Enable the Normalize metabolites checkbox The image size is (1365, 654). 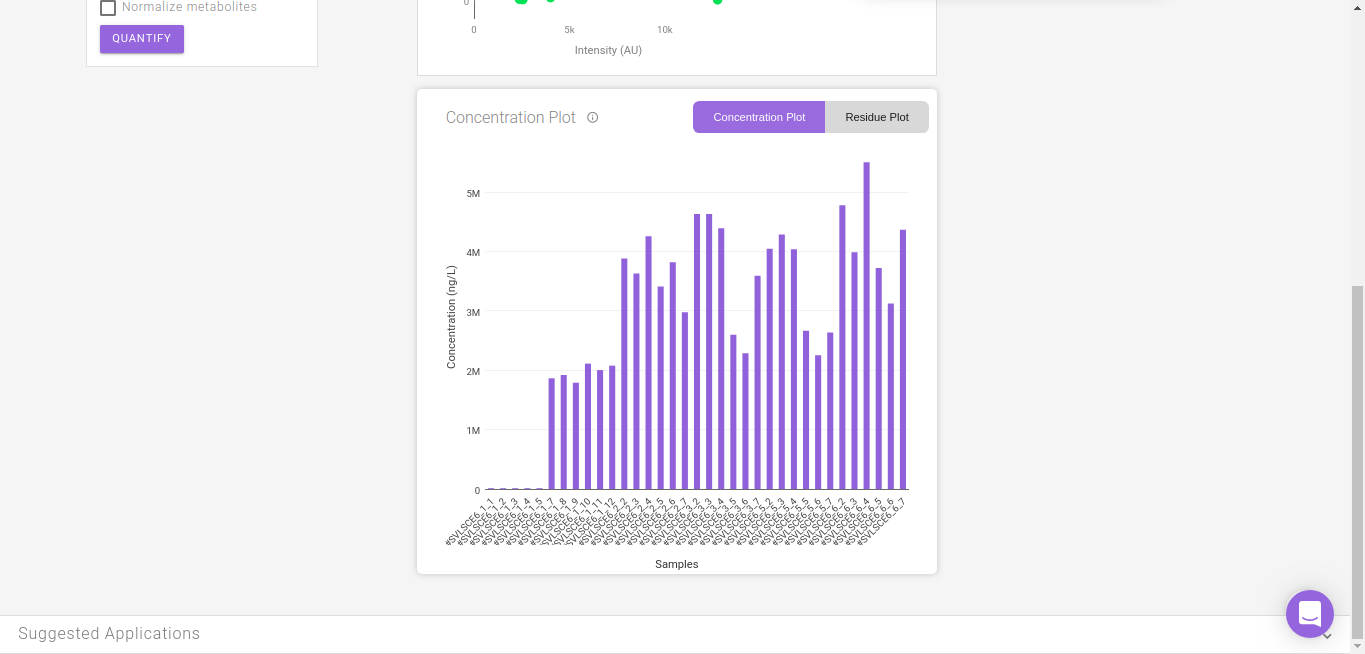[108, 8]
